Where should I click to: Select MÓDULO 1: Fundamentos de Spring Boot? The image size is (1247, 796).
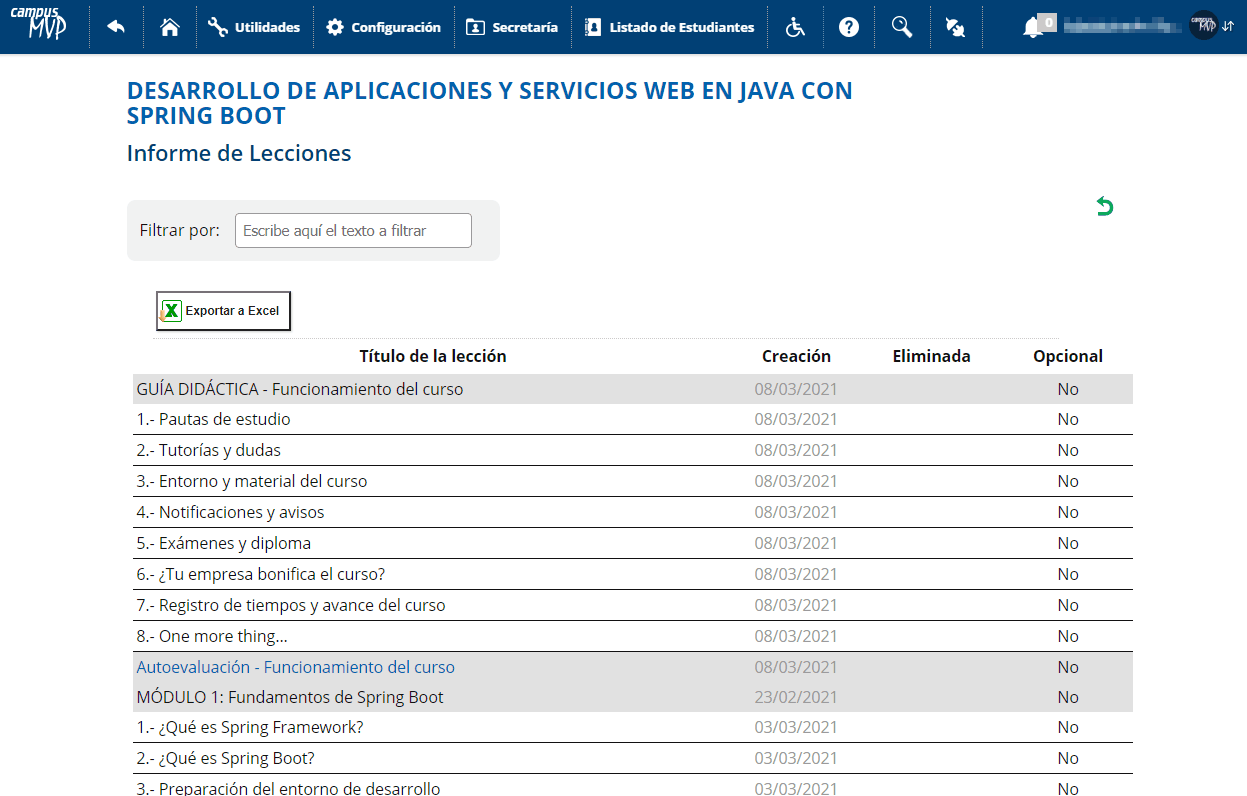click(x=633, y=697)
